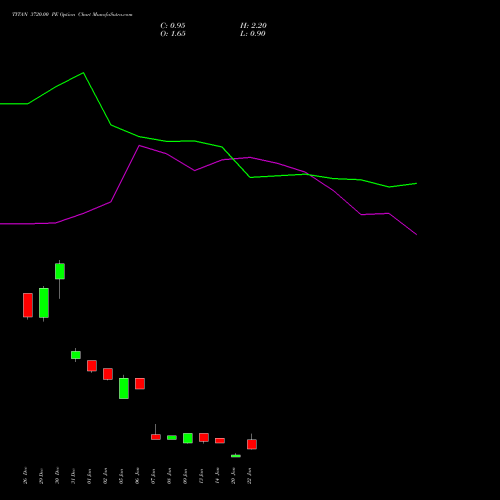Click the green candle above 29 Dec
The image size is (500, 500).
click(44, 303)
